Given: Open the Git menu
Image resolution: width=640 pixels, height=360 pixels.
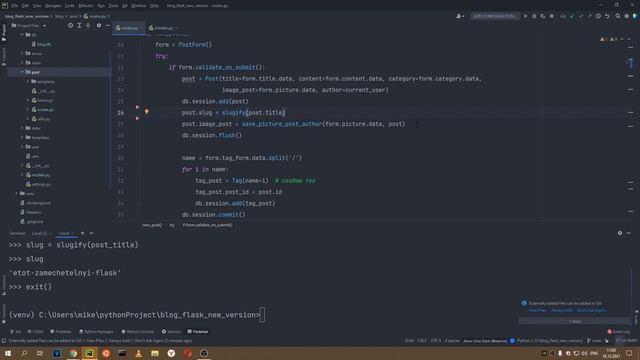Looking at the screenshot, I should 125,6.
